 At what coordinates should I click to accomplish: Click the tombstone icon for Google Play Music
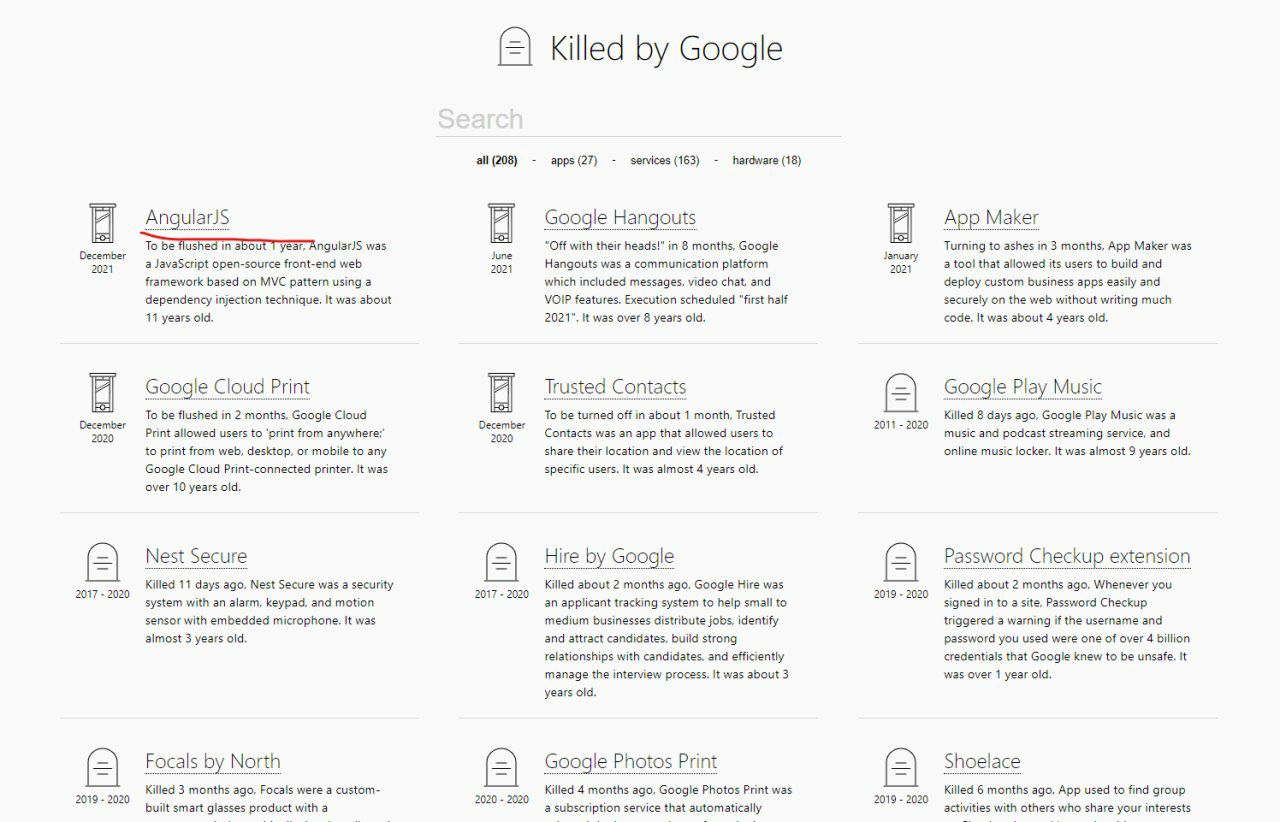901,393
